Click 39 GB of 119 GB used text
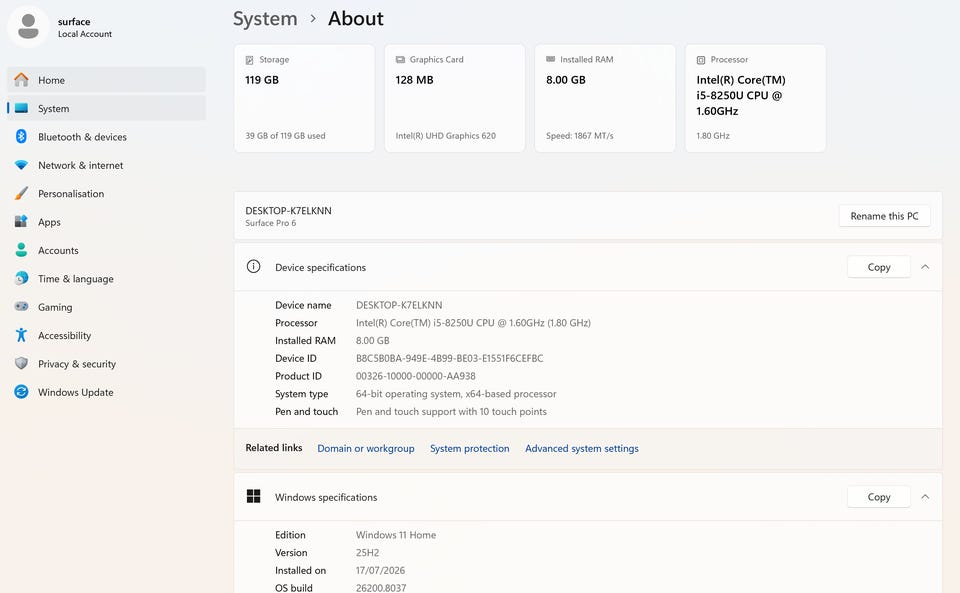This screenshot has height=593, width=960. coord(285,136)
